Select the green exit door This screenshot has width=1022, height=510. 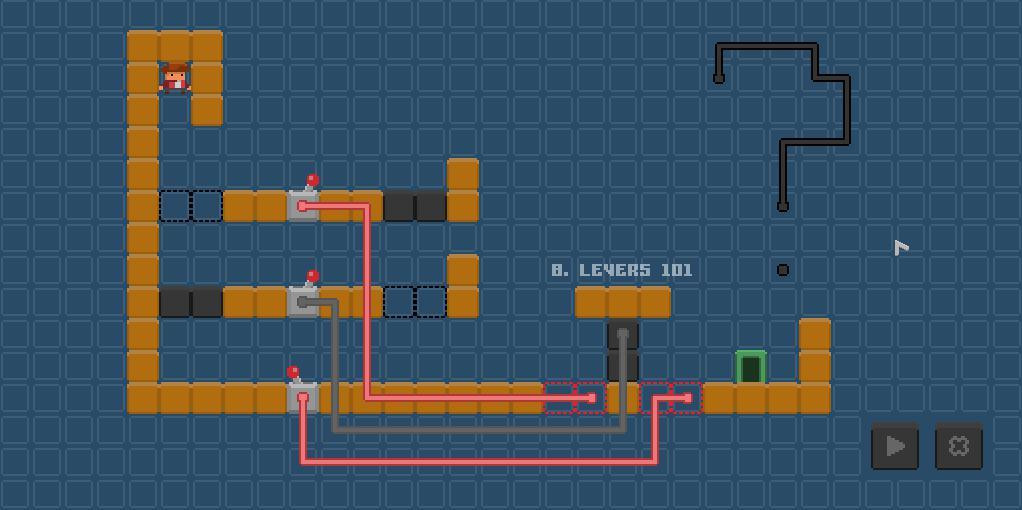[x=751, y=367]
